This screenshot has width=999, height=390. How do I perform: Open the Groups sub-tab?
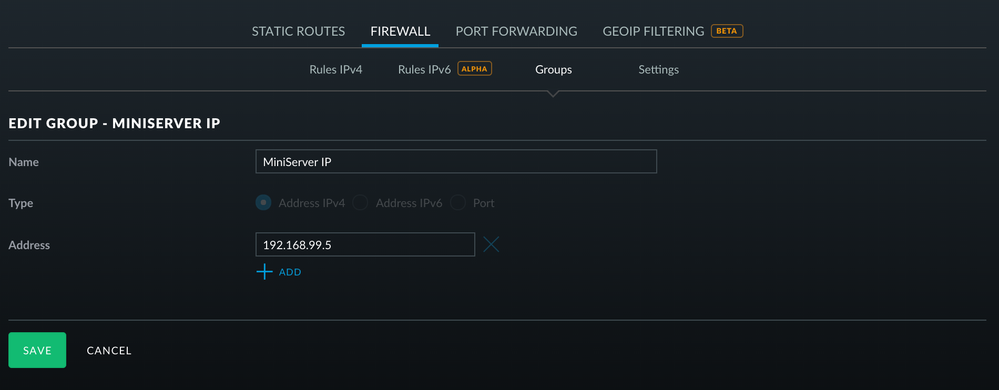(553, 69)
